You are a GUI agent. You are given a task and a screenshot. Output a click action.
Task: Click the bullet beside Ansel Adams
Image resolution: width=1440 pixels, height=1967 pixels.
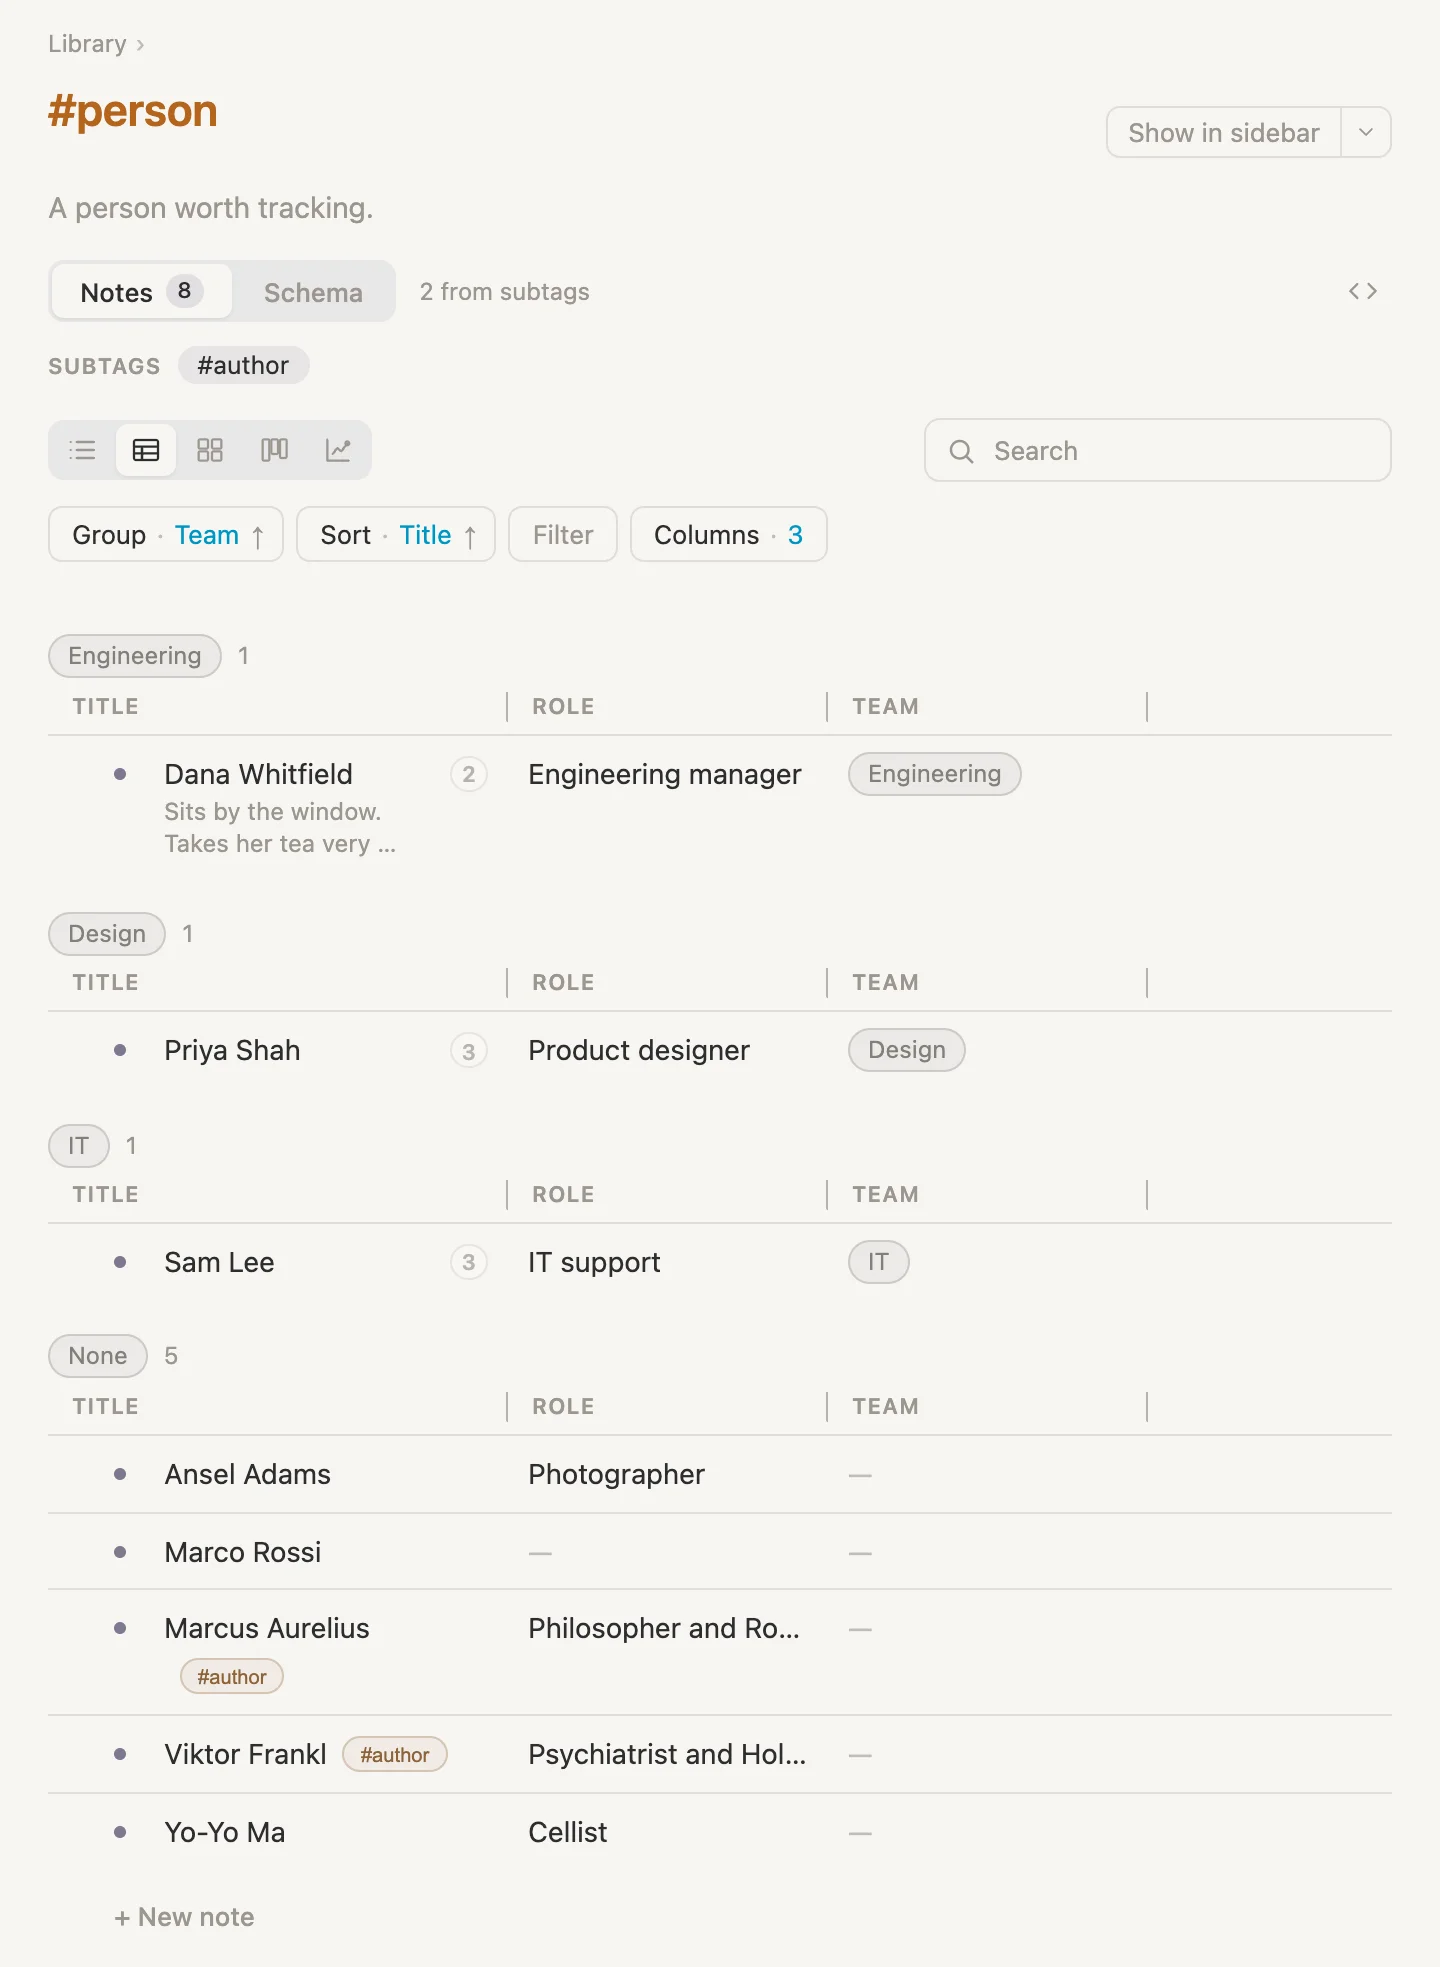pyautogui.click(x=120, y=1474)
